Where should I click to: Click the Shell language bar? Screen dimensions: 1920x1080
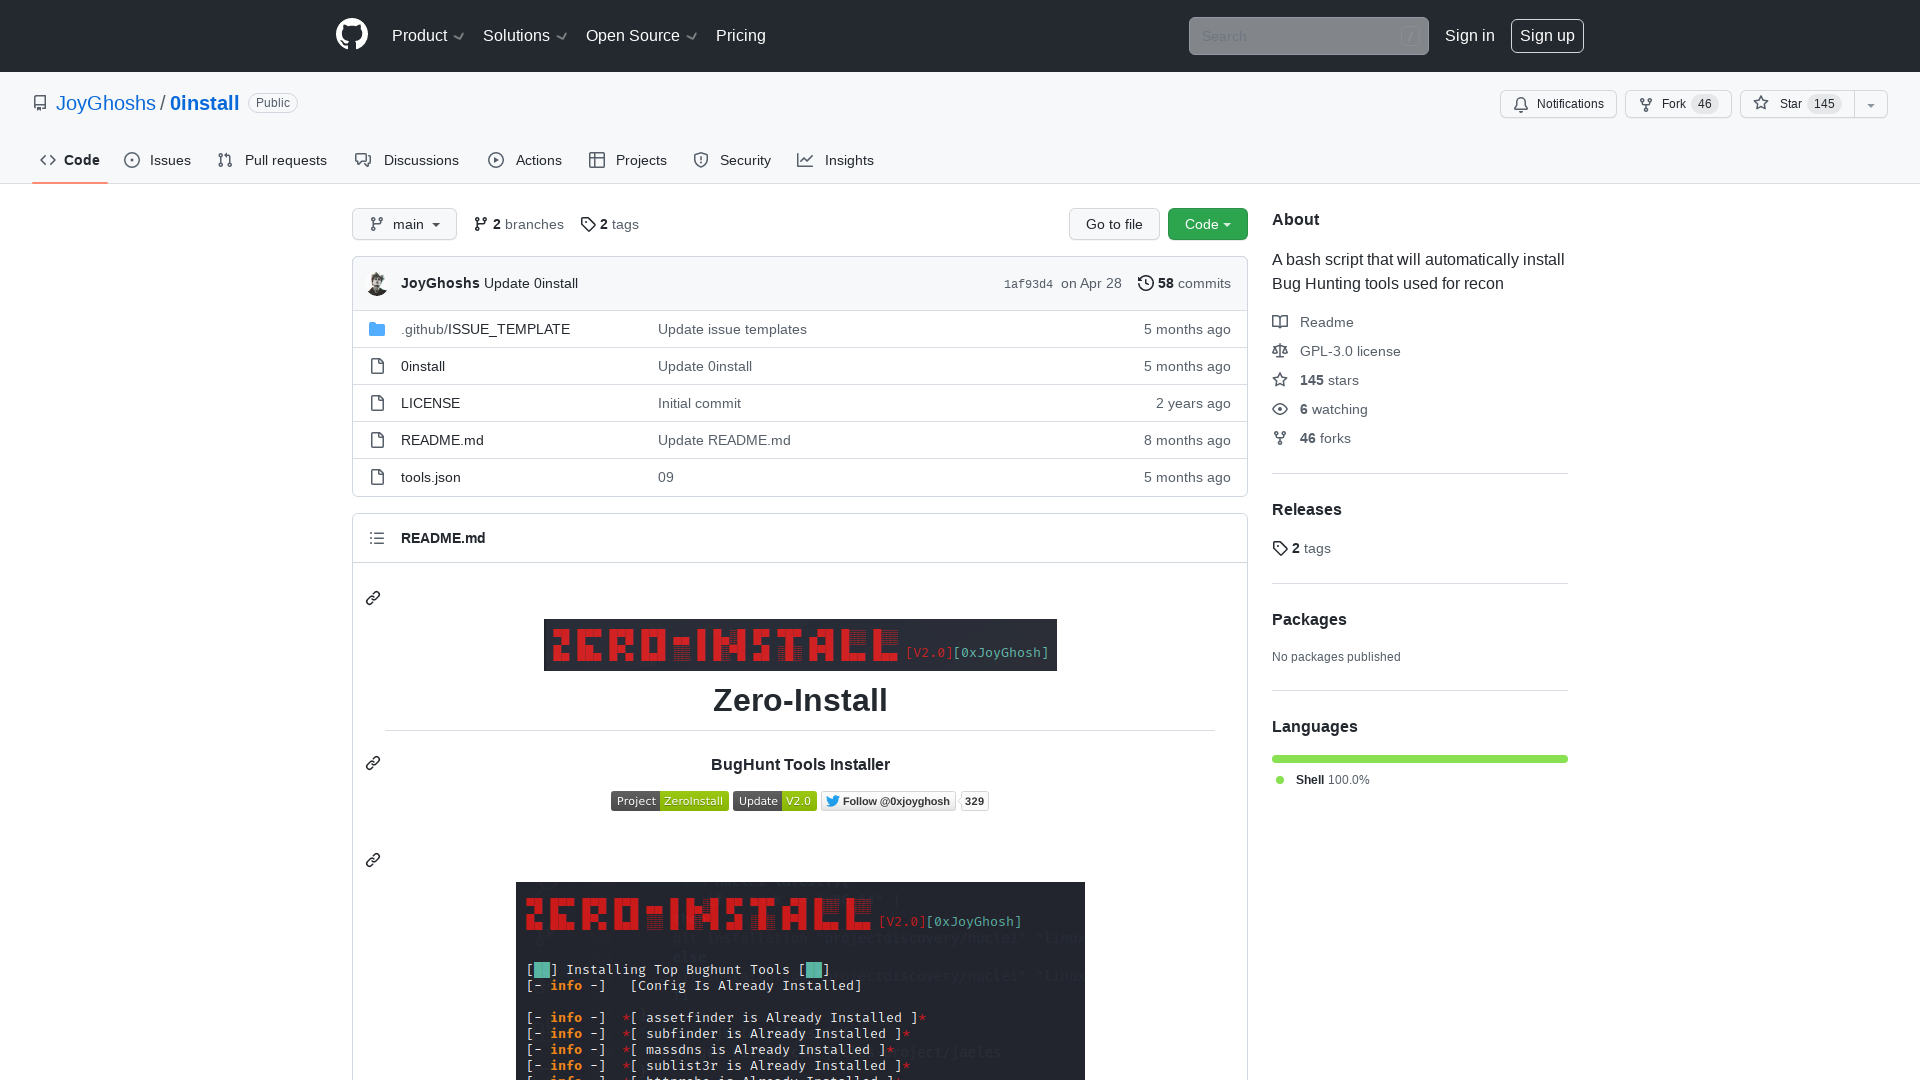pyautogui.click(x=1420, y=759)
